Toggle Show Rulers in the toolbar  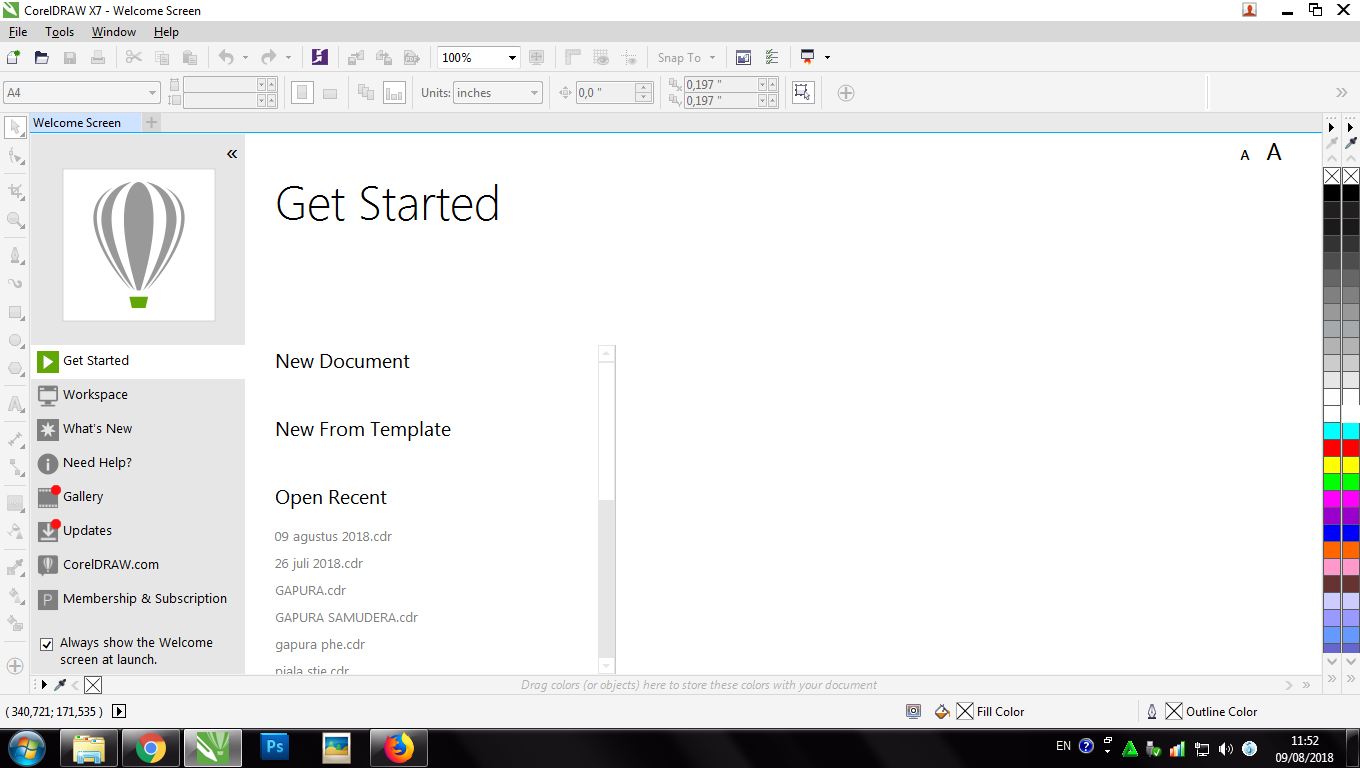[573, 57]
